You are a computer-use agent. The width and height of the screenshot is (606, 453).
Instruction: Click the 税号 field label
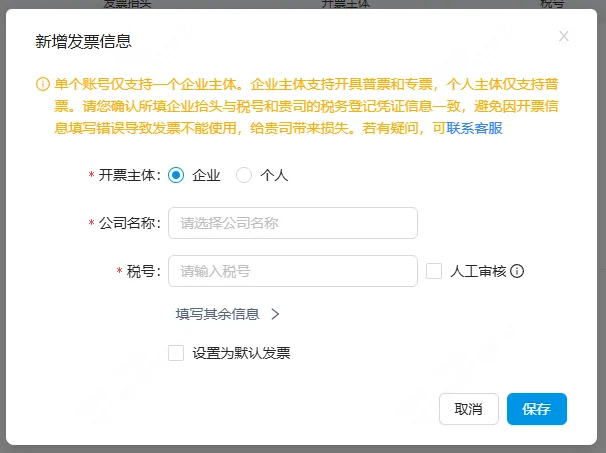coord(143,271)
